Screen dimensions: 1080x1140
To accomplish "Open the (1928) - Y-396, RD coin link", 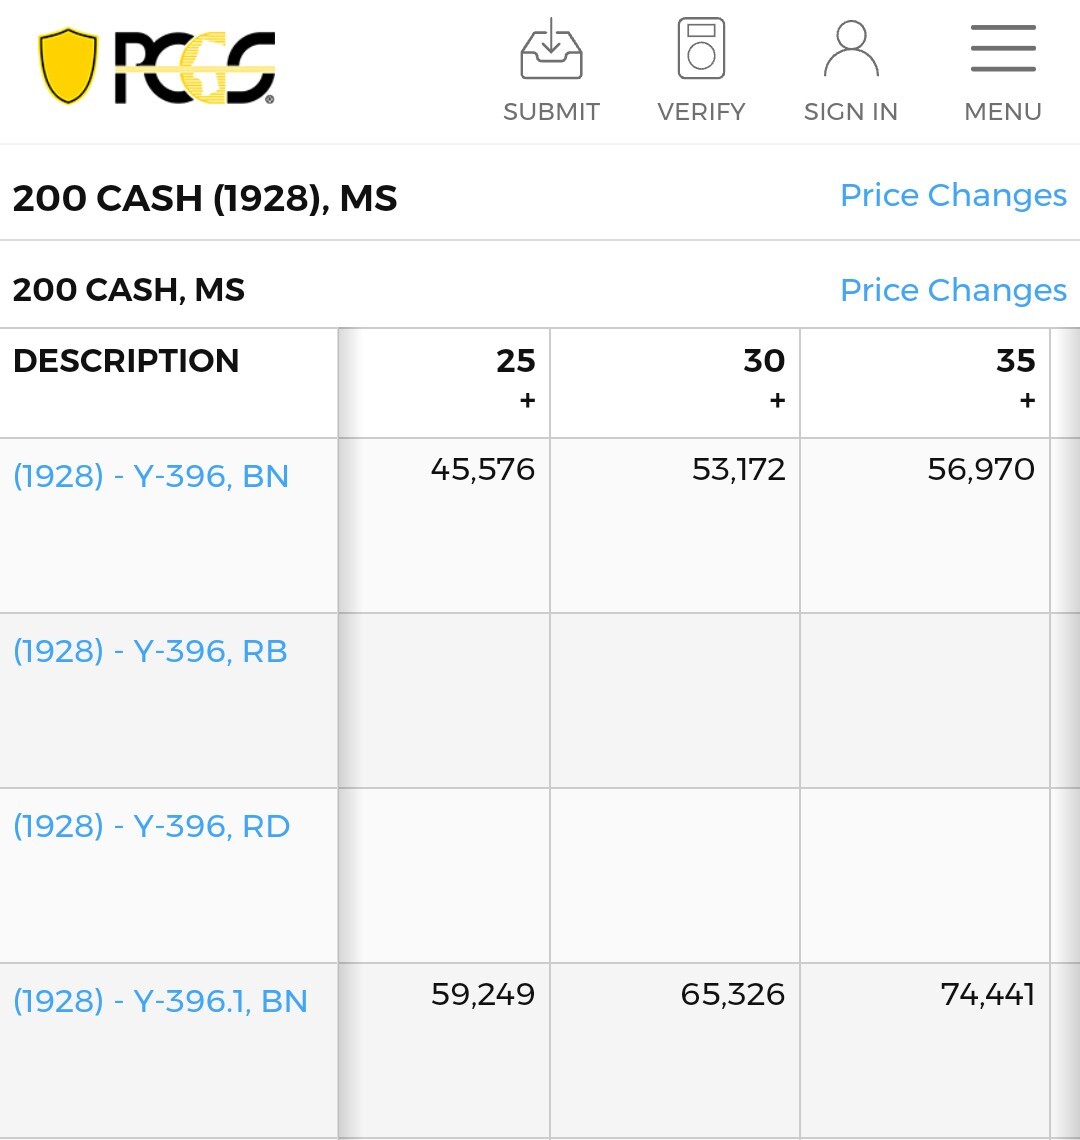I will [151, 826].
